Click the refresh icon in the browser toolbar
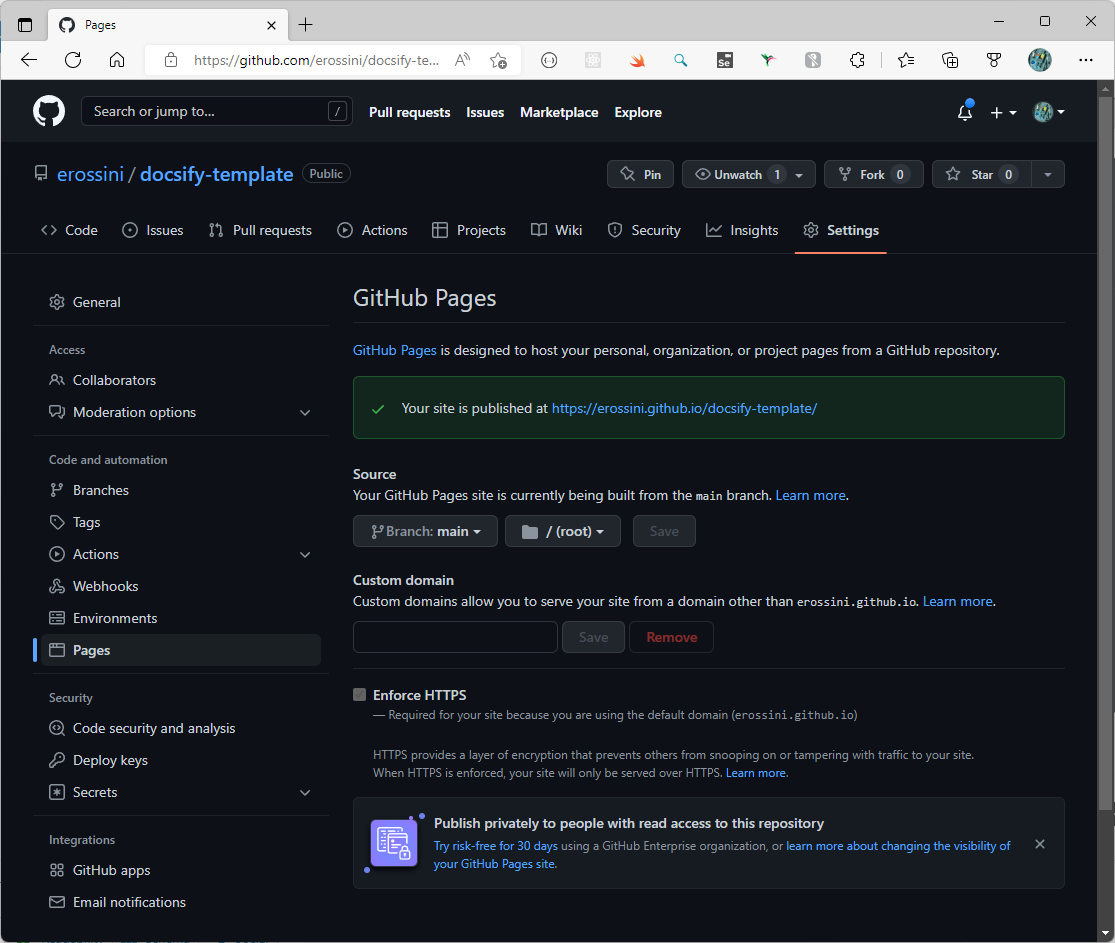Viewport: 1115px width, 943px height. pos(72,60)
